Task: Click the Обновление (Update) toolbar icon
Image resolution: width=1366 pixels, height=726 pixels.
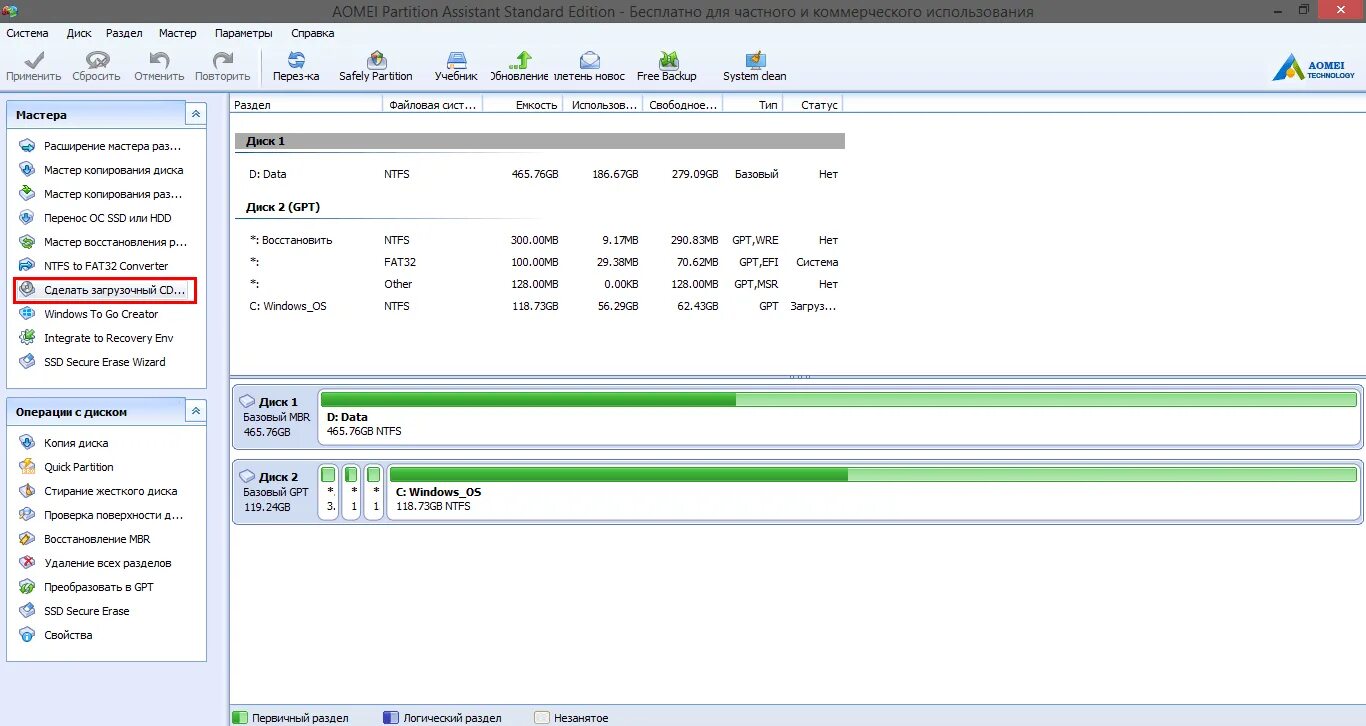Action: [520, 66]
